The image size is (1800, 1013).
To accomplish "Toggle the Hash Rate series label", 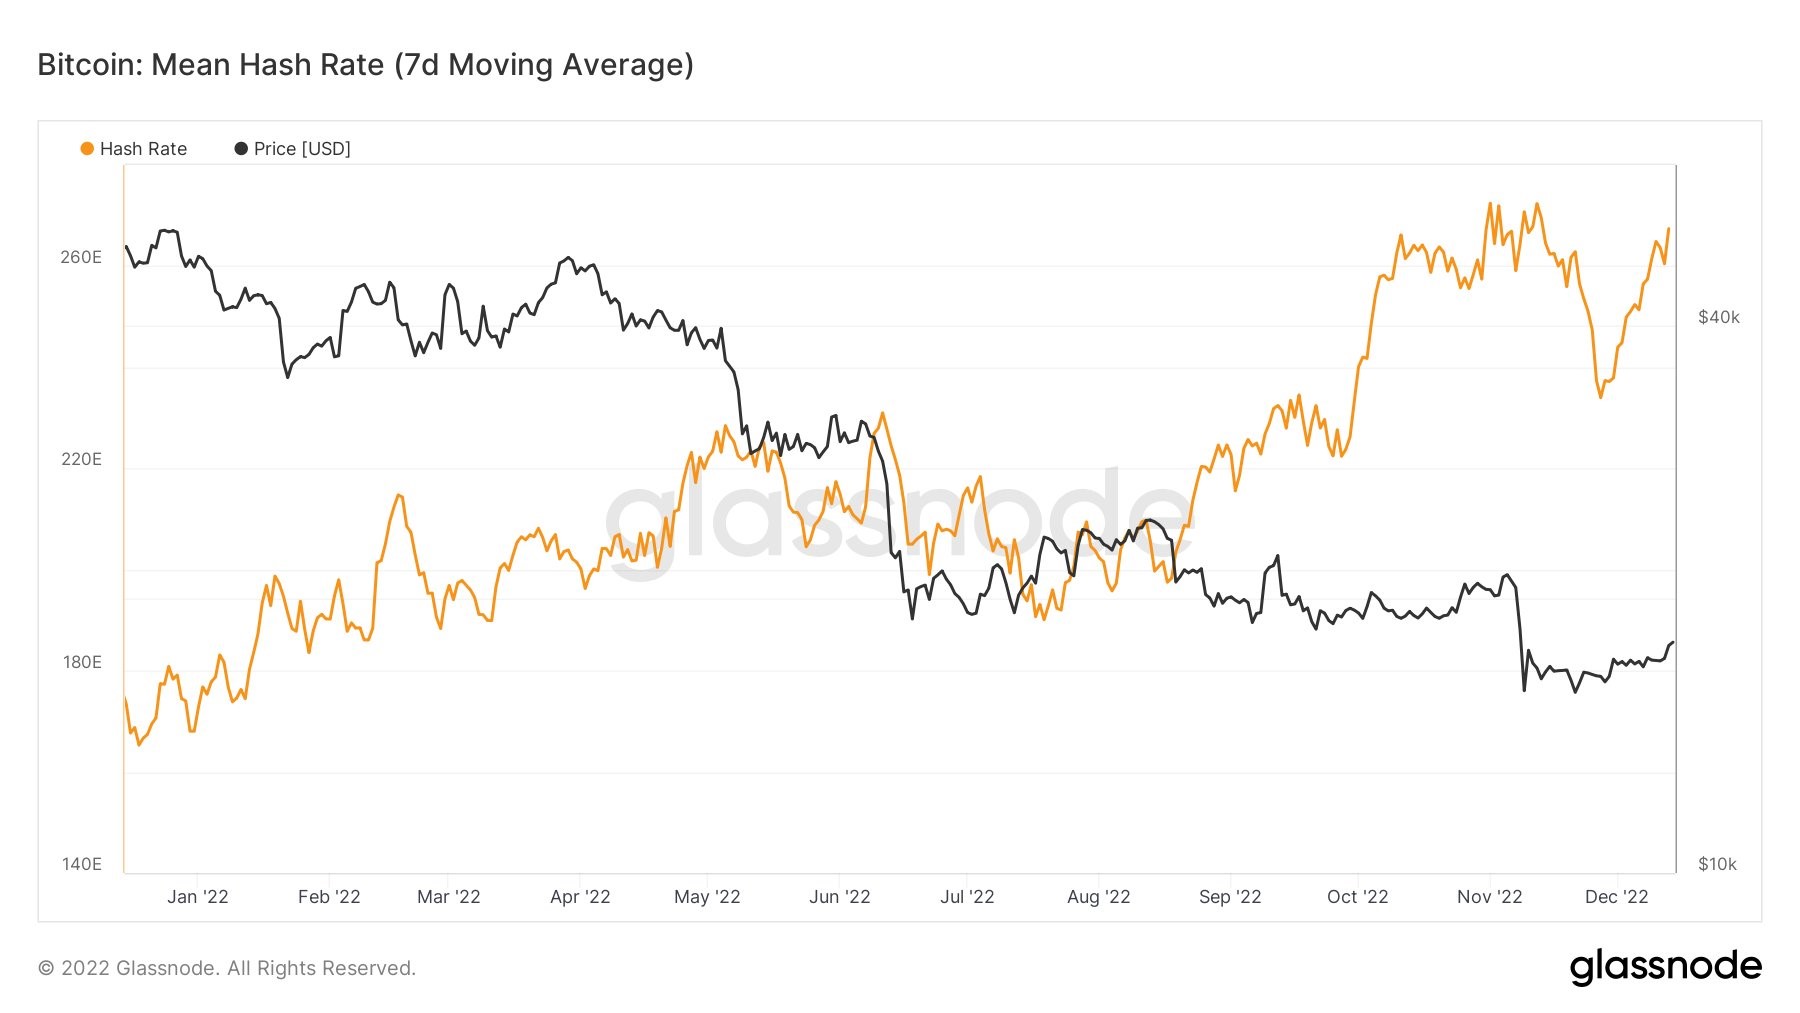I will [143, 149].
